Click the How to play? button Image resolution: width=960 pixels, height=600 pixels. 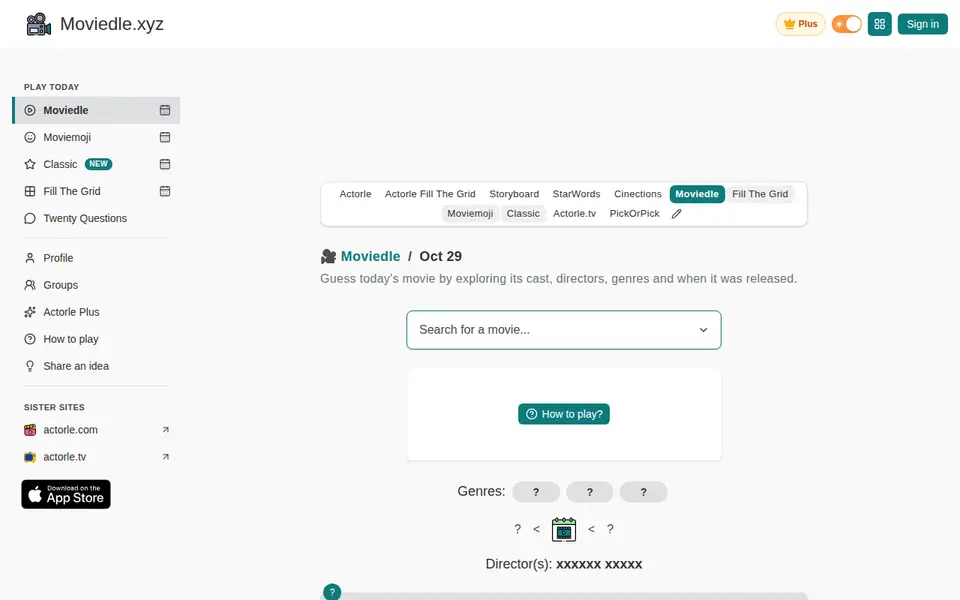pos(564,414)
